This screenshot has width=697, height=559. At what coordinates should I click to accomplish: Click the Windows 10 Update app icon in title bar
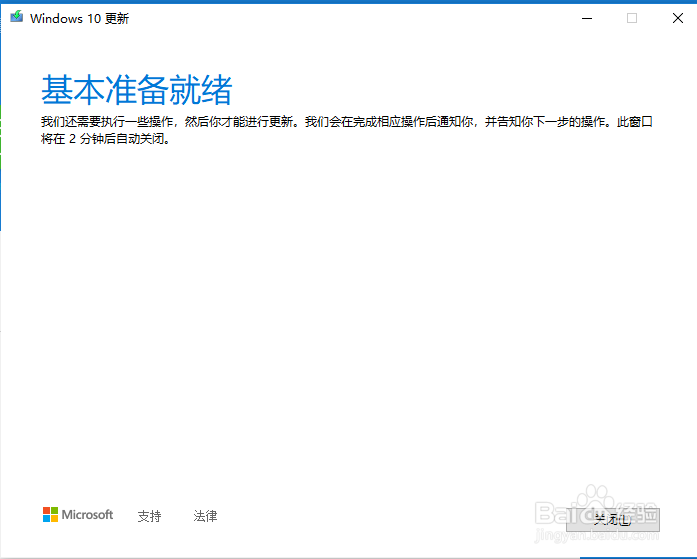pos(16,17)
